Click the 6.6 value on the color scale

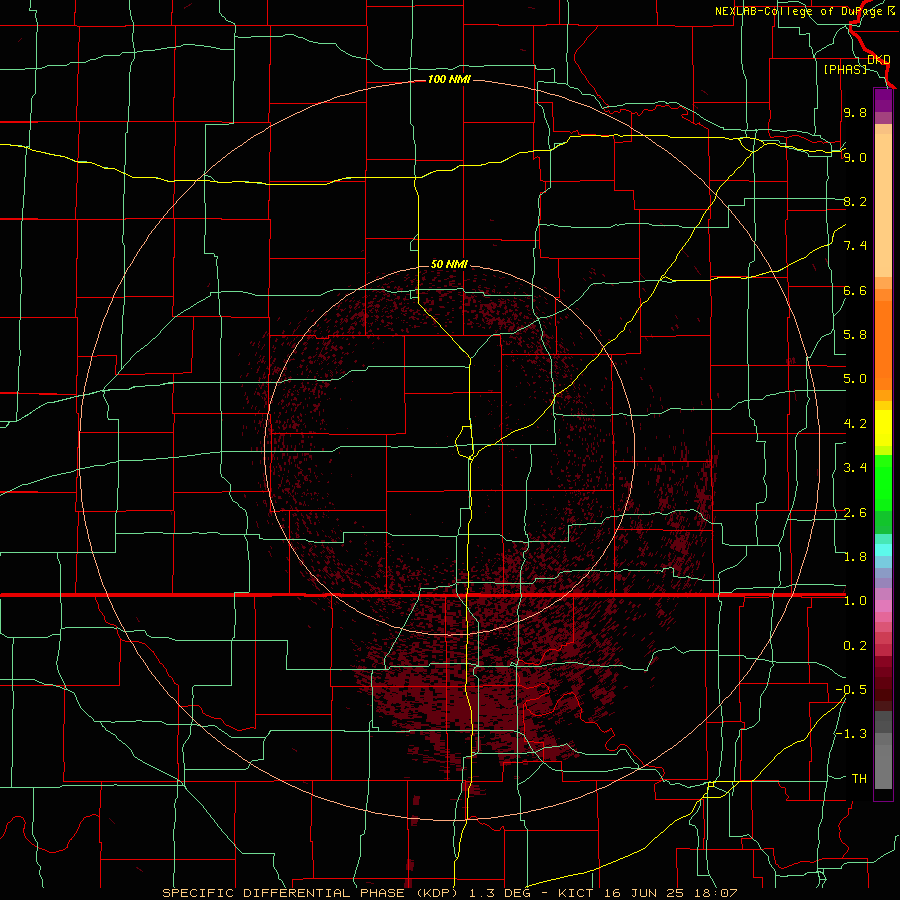(x=855, y=290)
